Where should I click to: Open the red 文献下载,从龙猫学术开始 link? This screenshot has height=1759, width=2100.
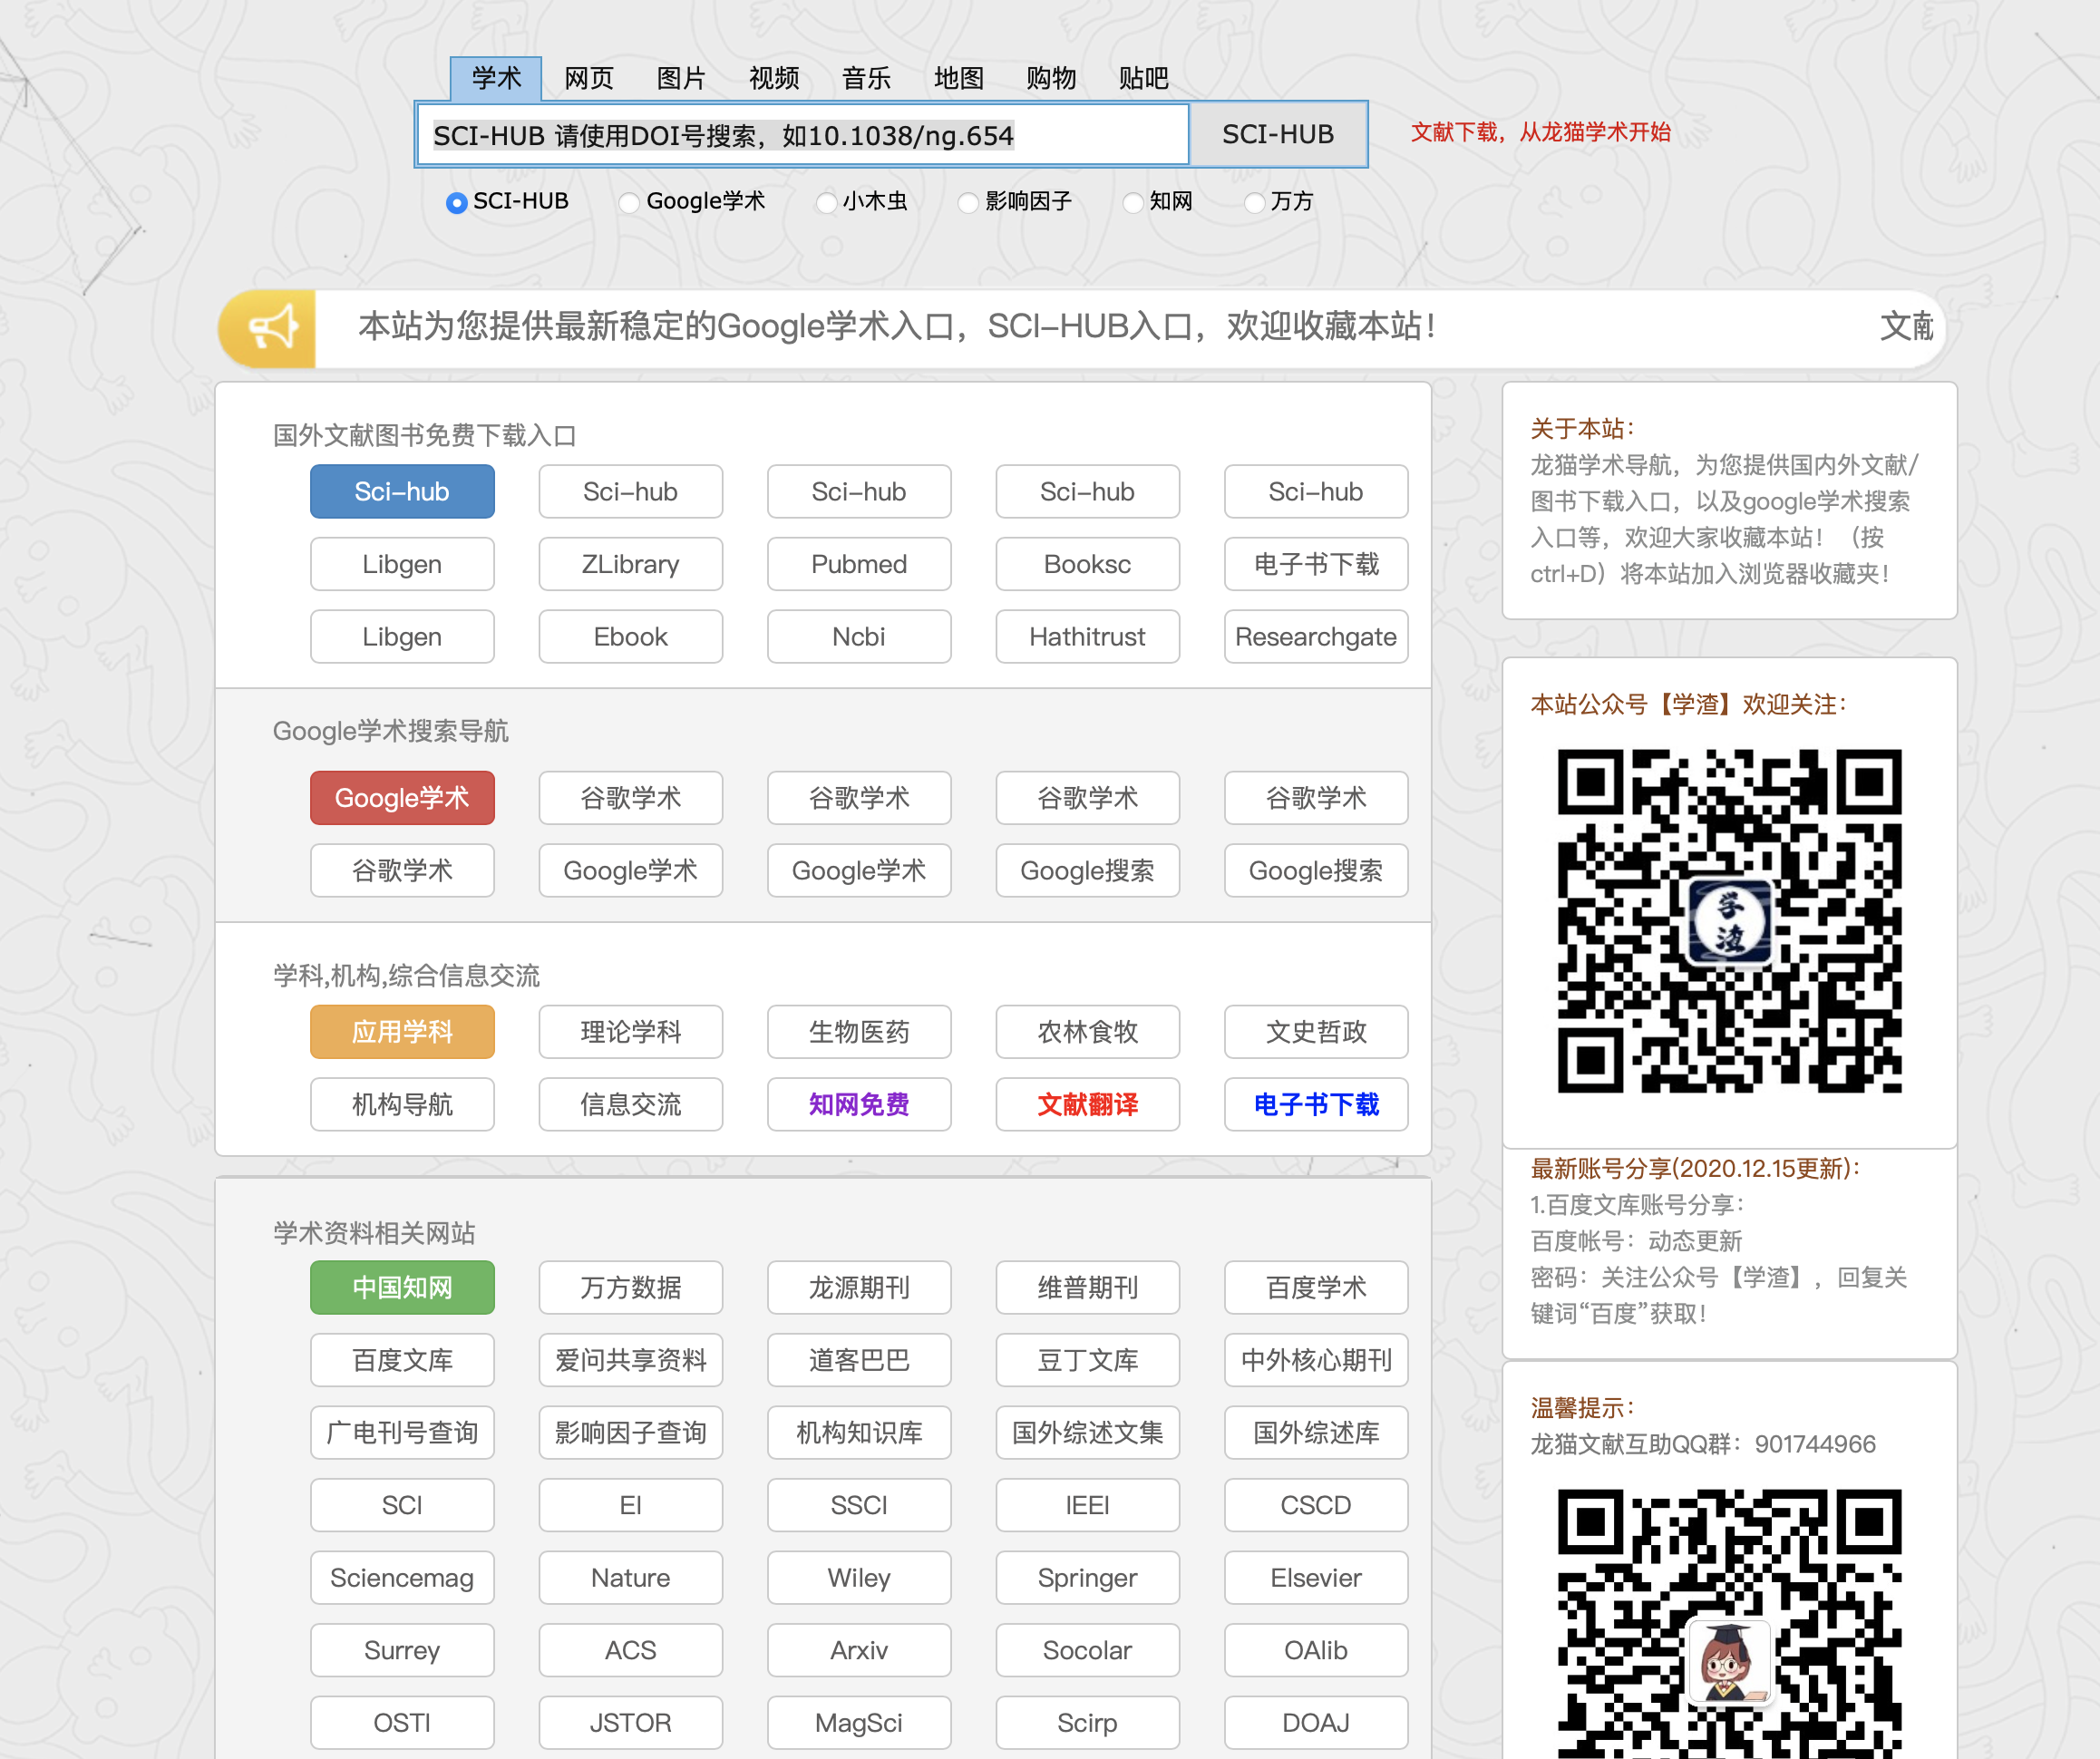[1540, 132]
